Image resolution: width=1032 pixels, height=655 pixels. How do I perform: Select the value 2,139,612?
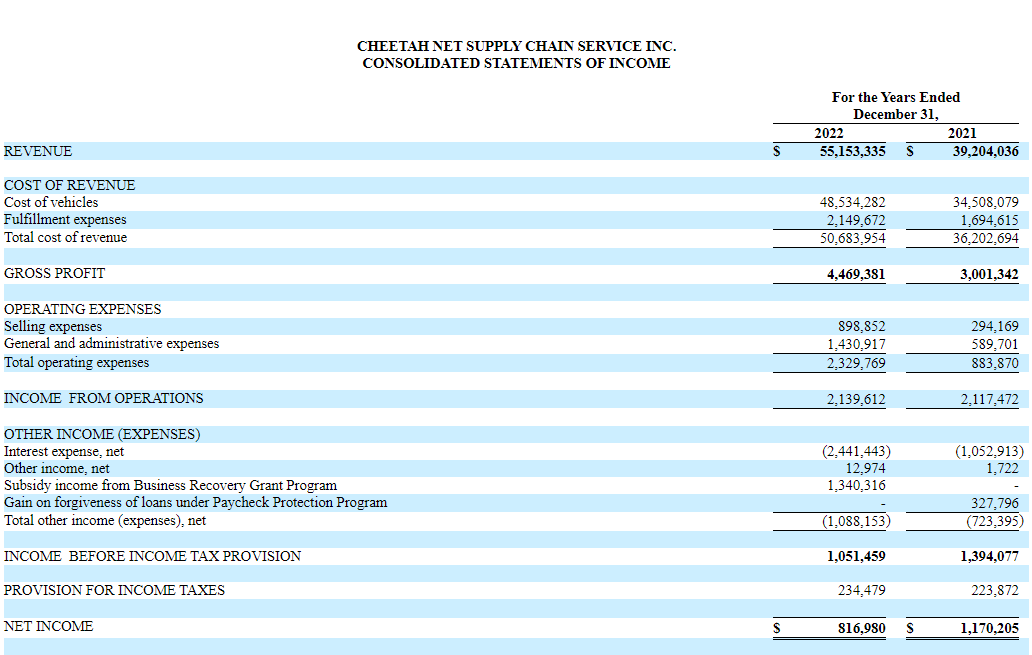856,400
